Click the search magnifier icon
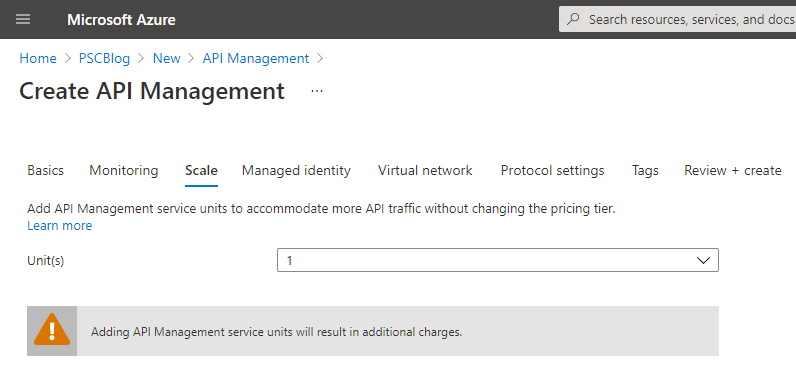 coord(574,19)
